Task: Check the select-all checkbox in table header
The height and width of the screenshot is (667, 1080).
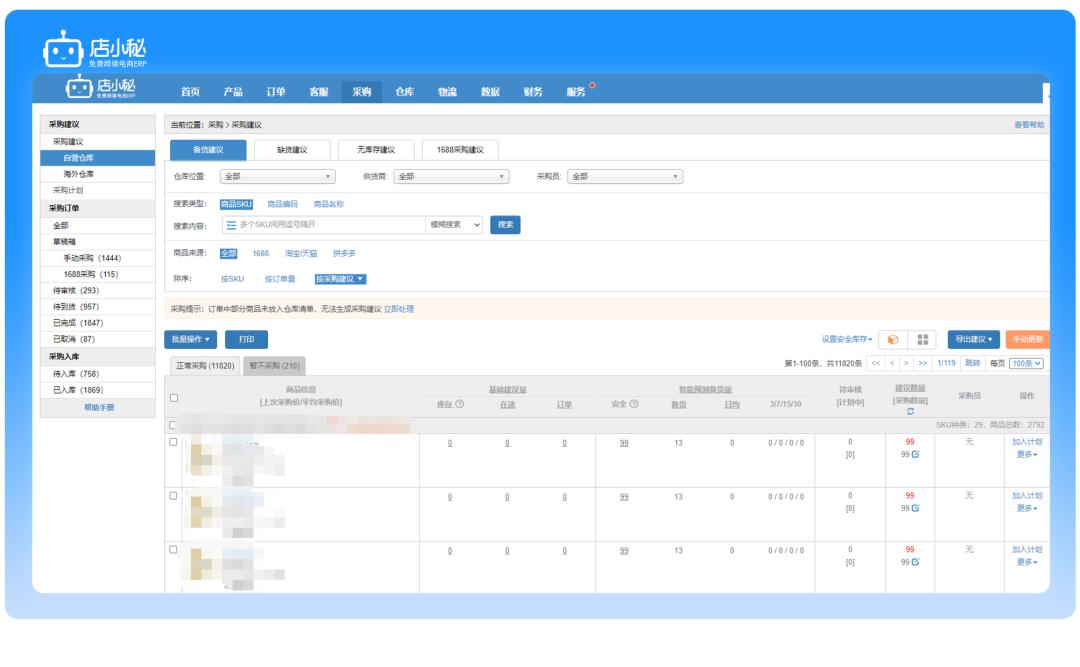Action: tap(174, 398)
